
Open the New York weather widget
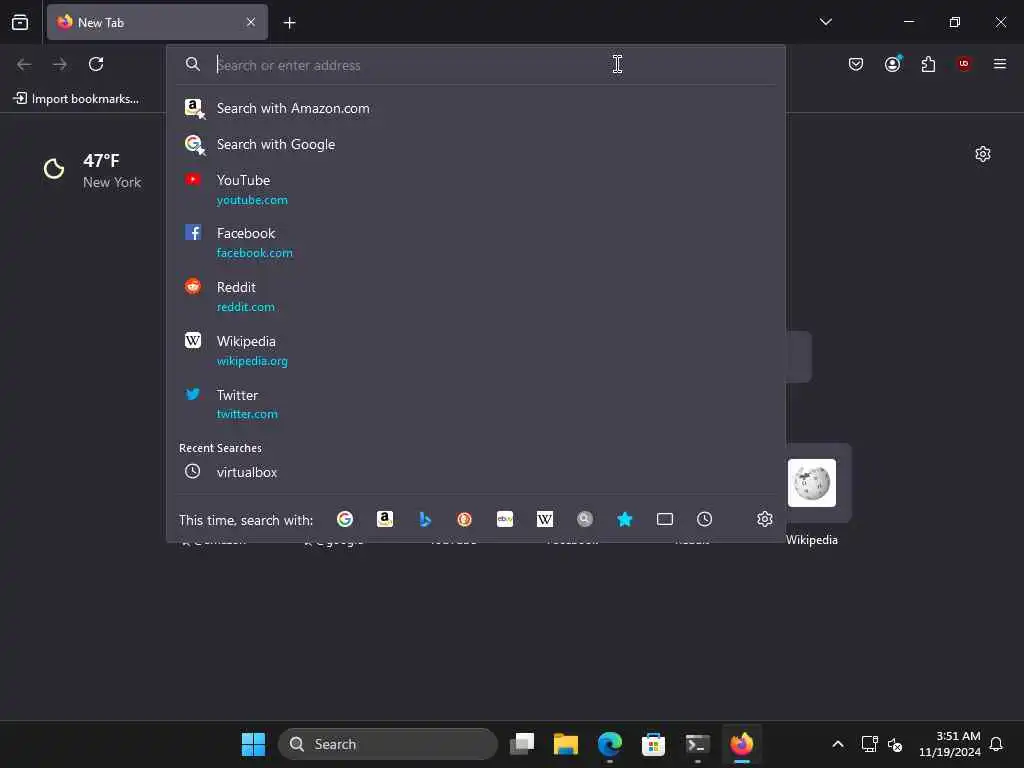92,170
